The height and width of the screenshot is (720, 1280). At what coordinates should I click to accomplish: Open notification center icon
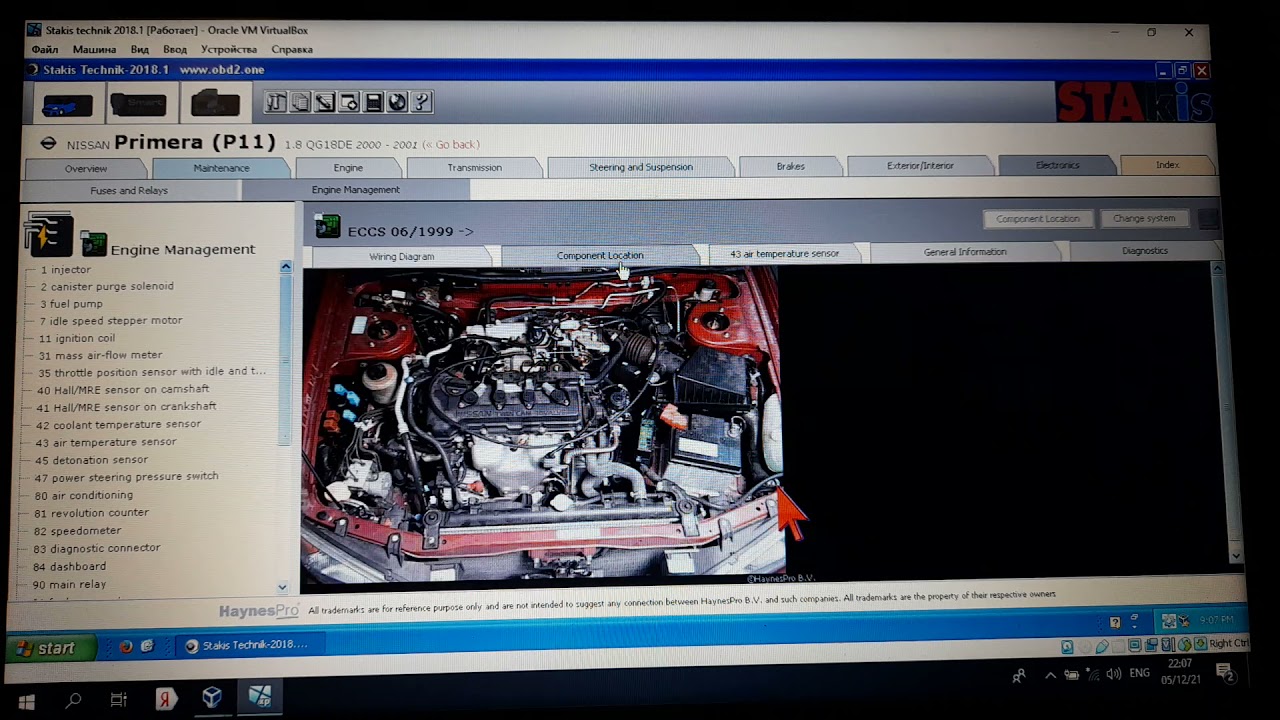tap(1226, 674)
